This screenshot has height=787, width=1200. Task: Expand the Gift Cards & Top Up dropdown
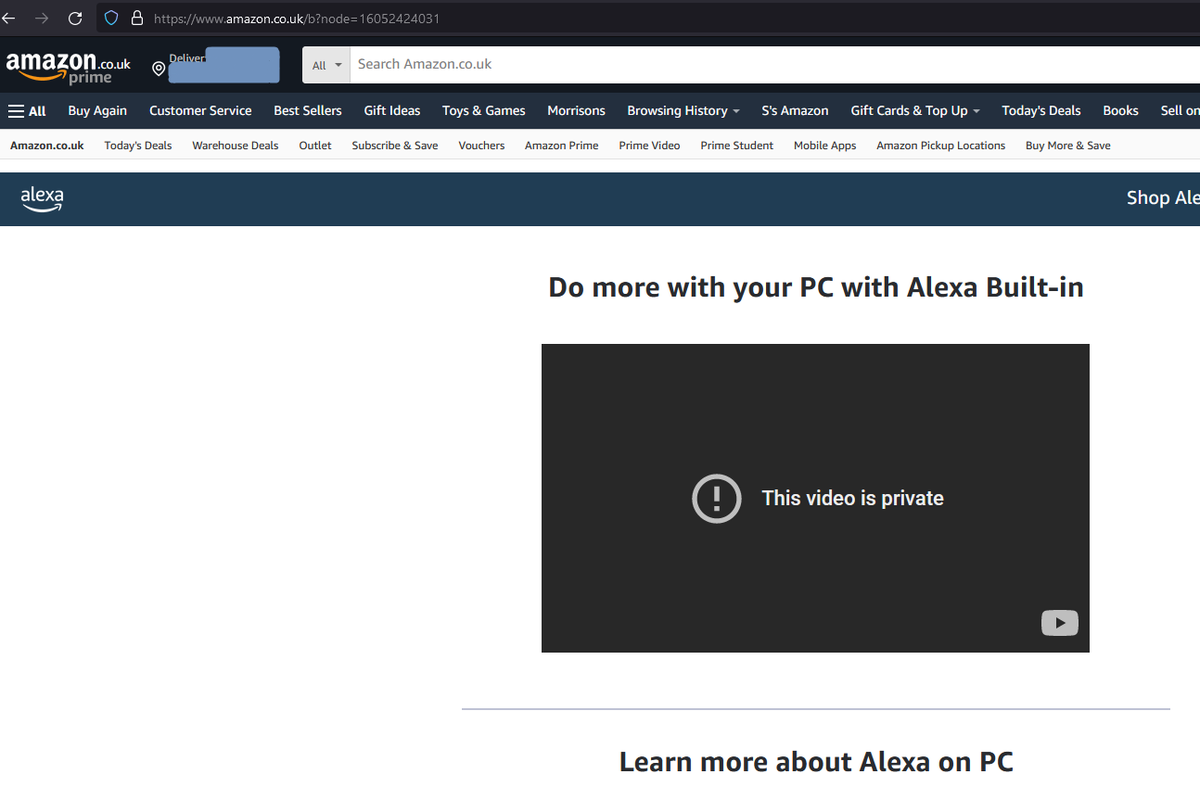(x=915, y=111)
